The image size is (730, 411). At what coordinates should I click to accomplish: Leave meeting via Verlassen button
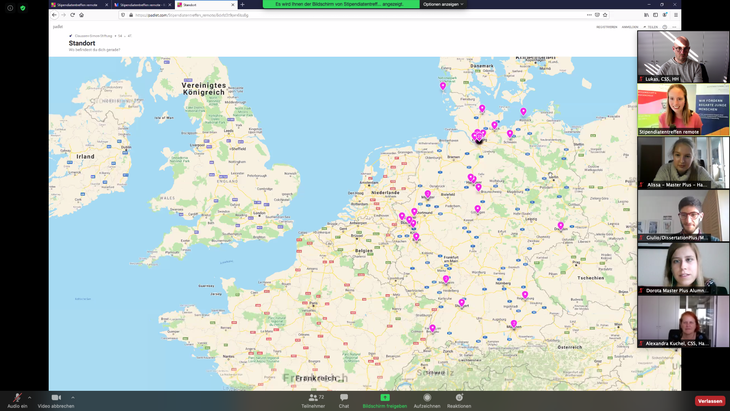coord(710,401)
